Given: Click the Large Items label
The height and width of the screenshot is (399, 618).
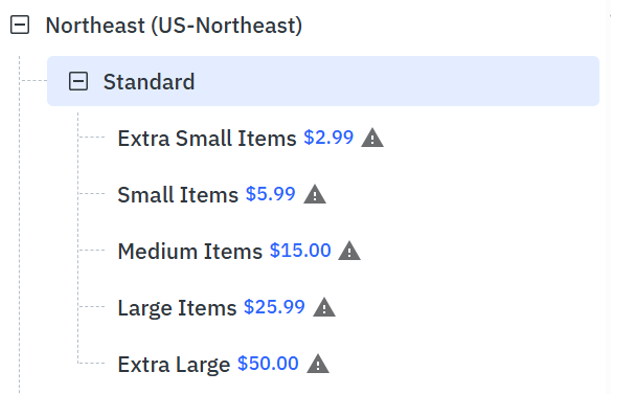Looking at the screenshot, I should [177, 308].
